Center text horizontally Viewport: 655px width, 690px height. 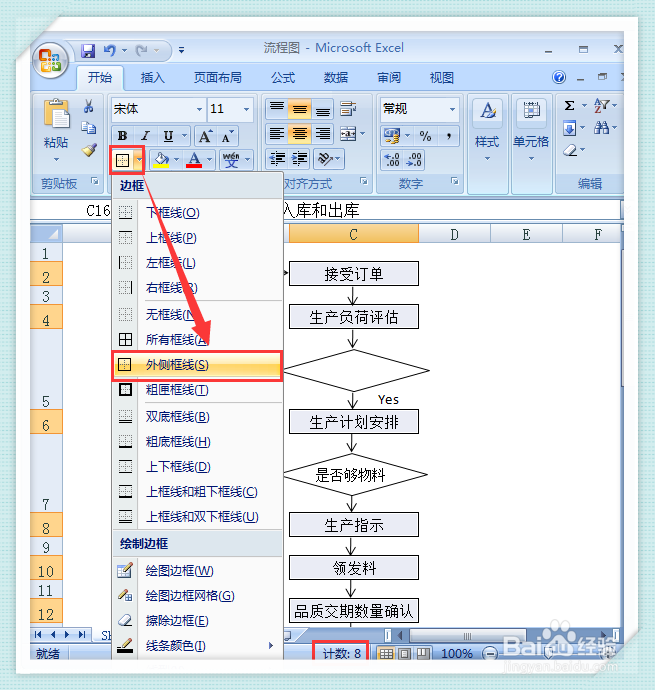click(x=300, y=134)
